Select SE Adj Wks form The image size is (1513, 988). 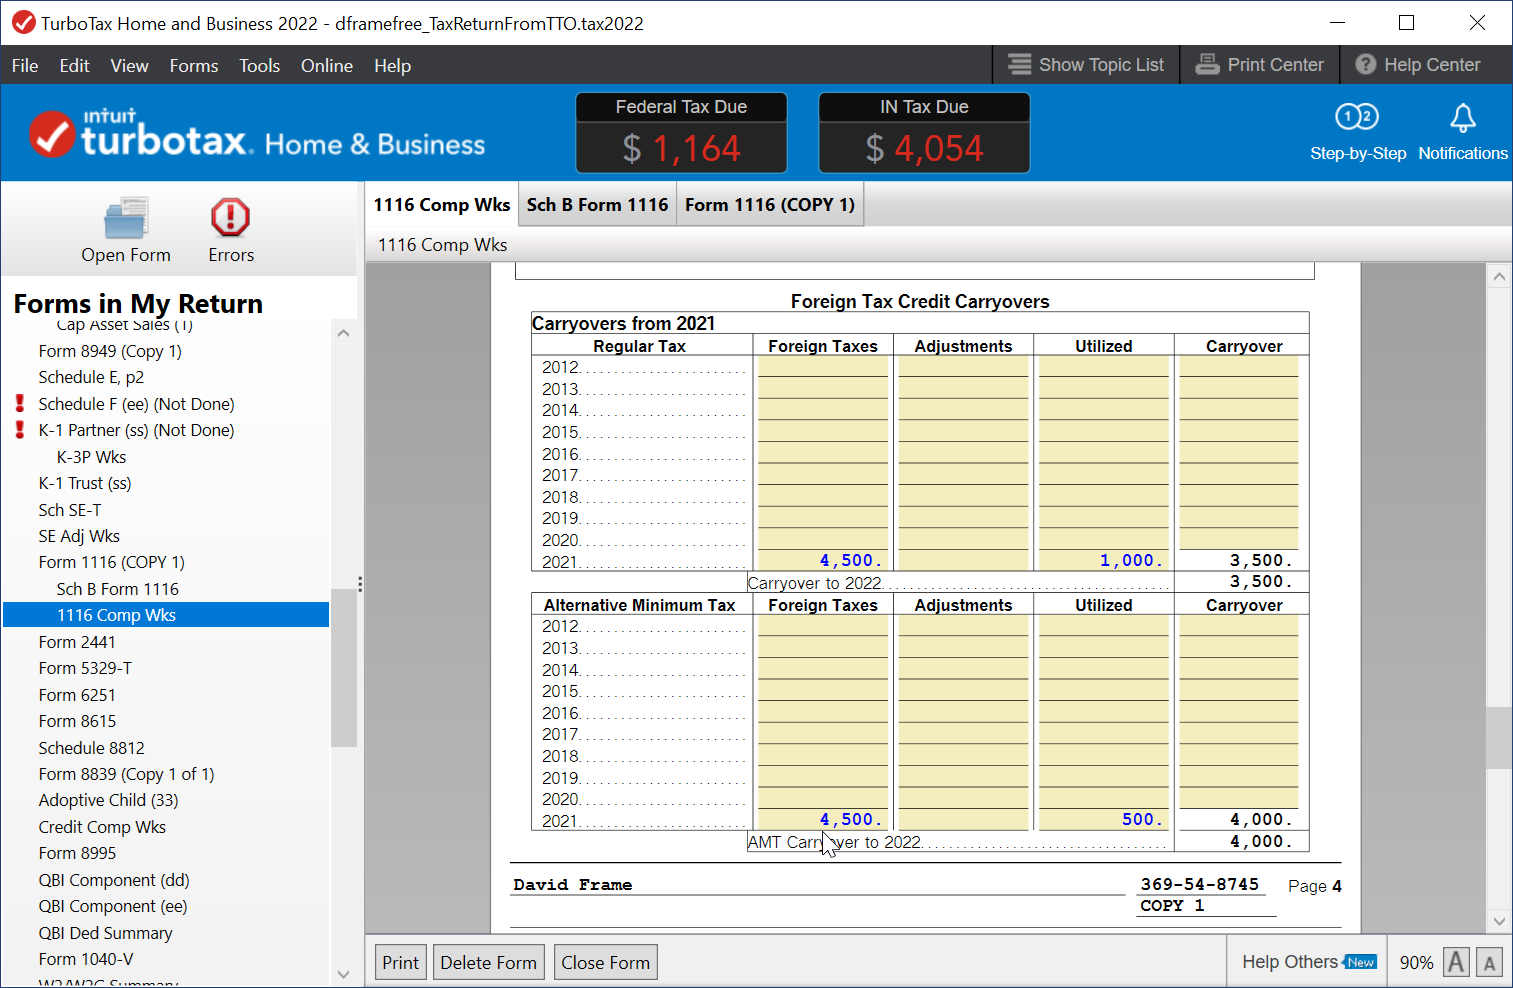(x=79, y=536)
